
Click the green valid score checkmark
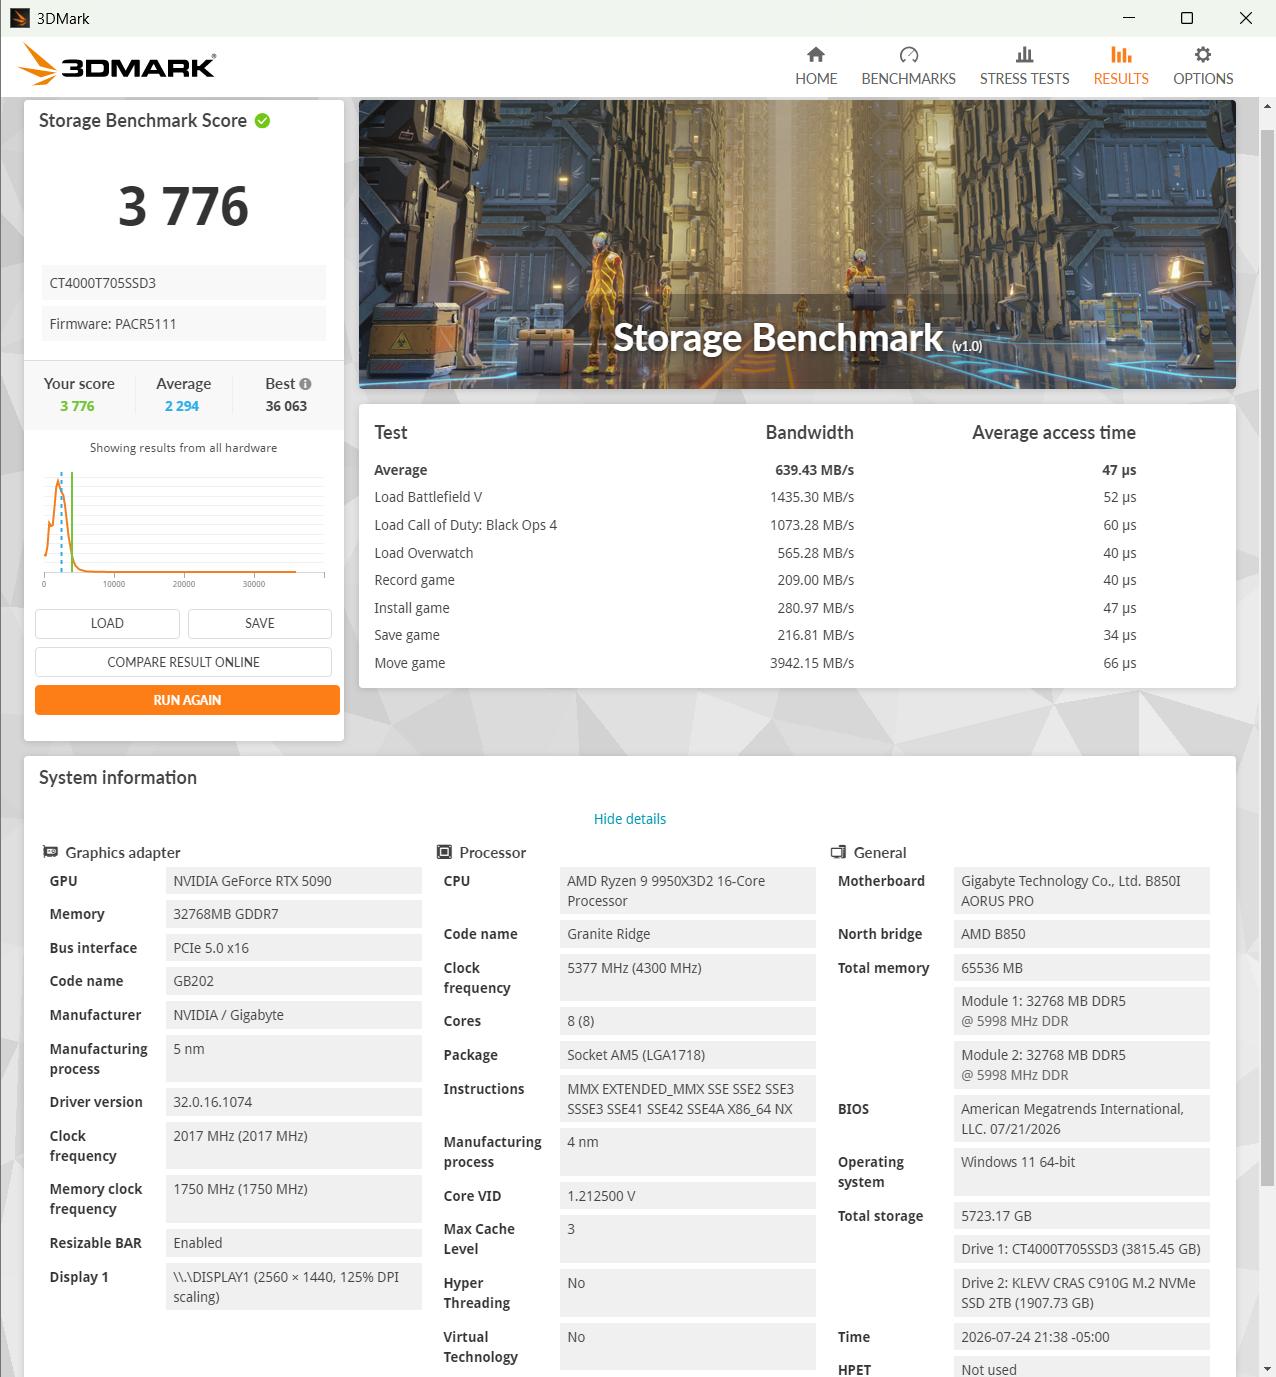(x=262, y=121)
